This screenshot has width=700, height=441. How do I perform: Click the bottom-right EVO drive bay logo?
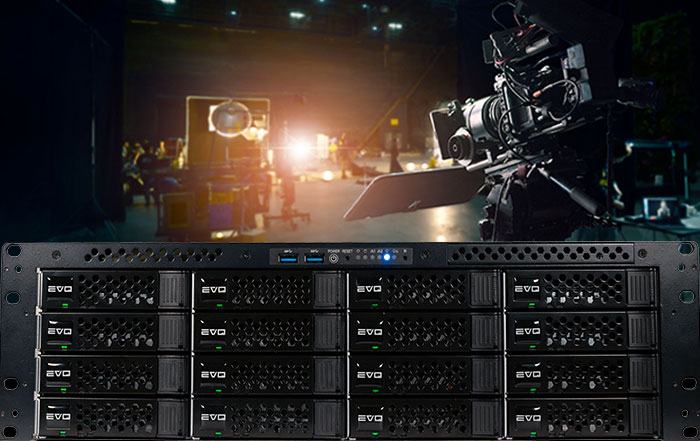pos(528,418)
